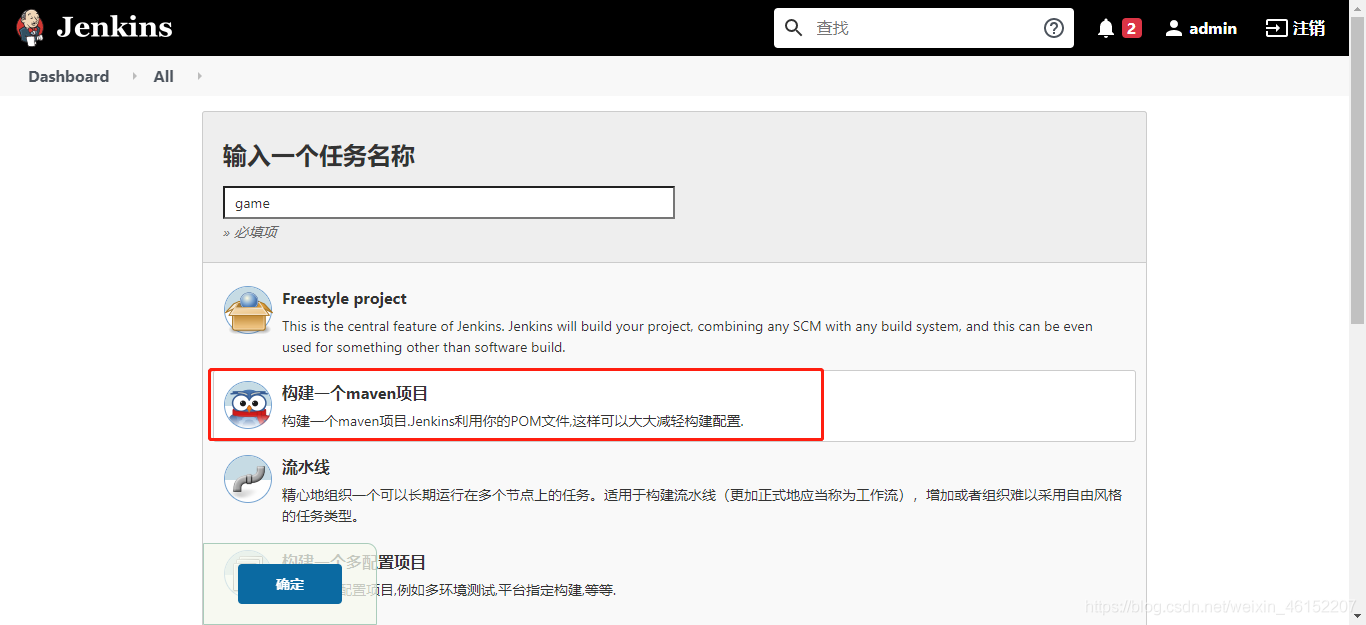Click the admin user profile icon
1366x625 pixels.
pos(1174,28)
